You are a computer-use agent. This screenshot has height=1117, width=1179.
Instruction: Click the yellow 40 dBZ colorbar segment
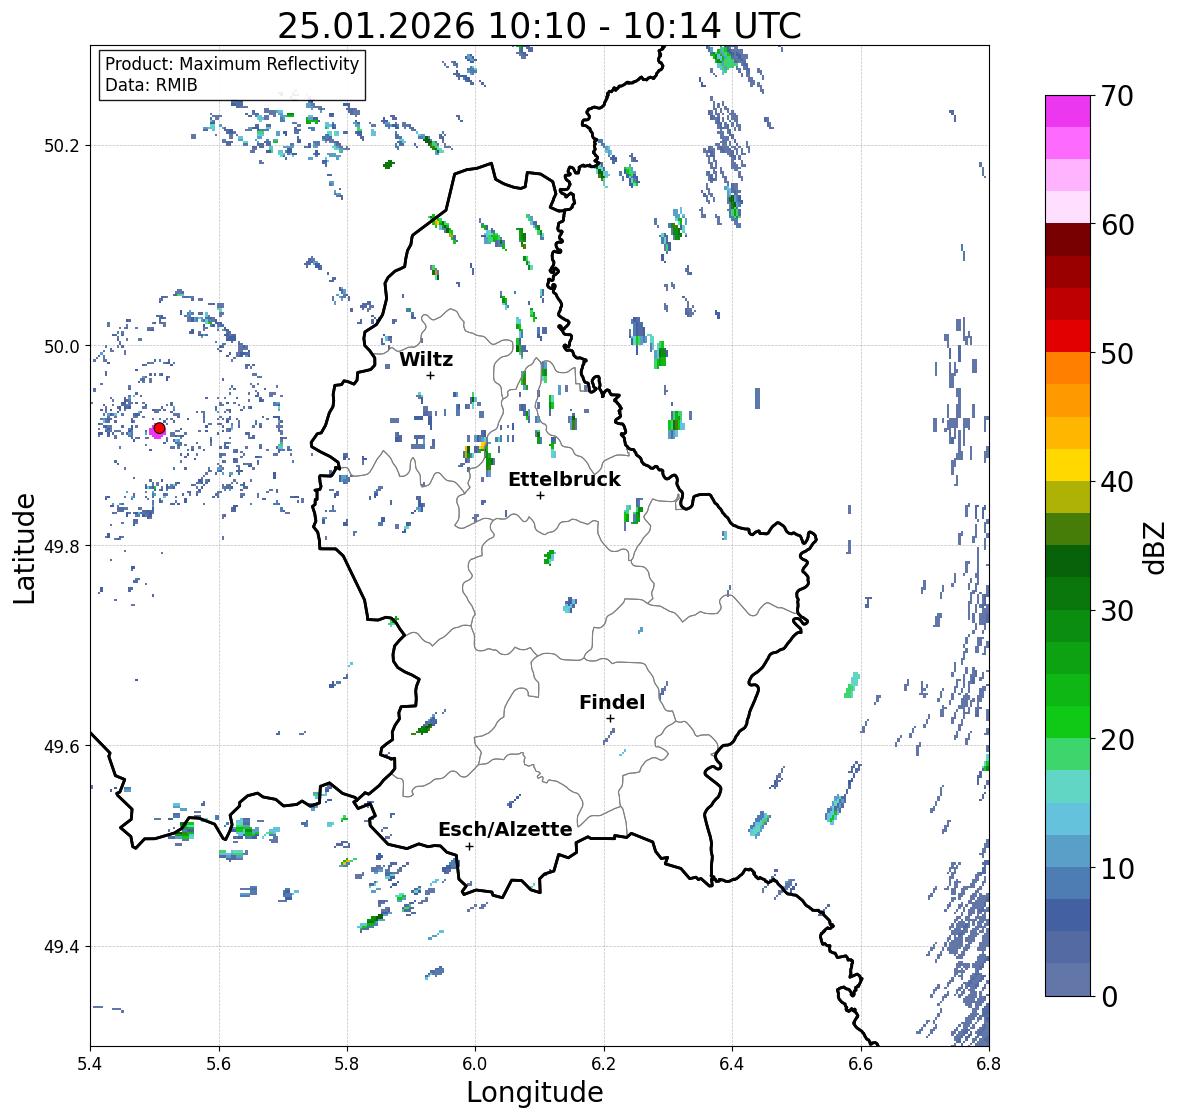(1068, 465)
